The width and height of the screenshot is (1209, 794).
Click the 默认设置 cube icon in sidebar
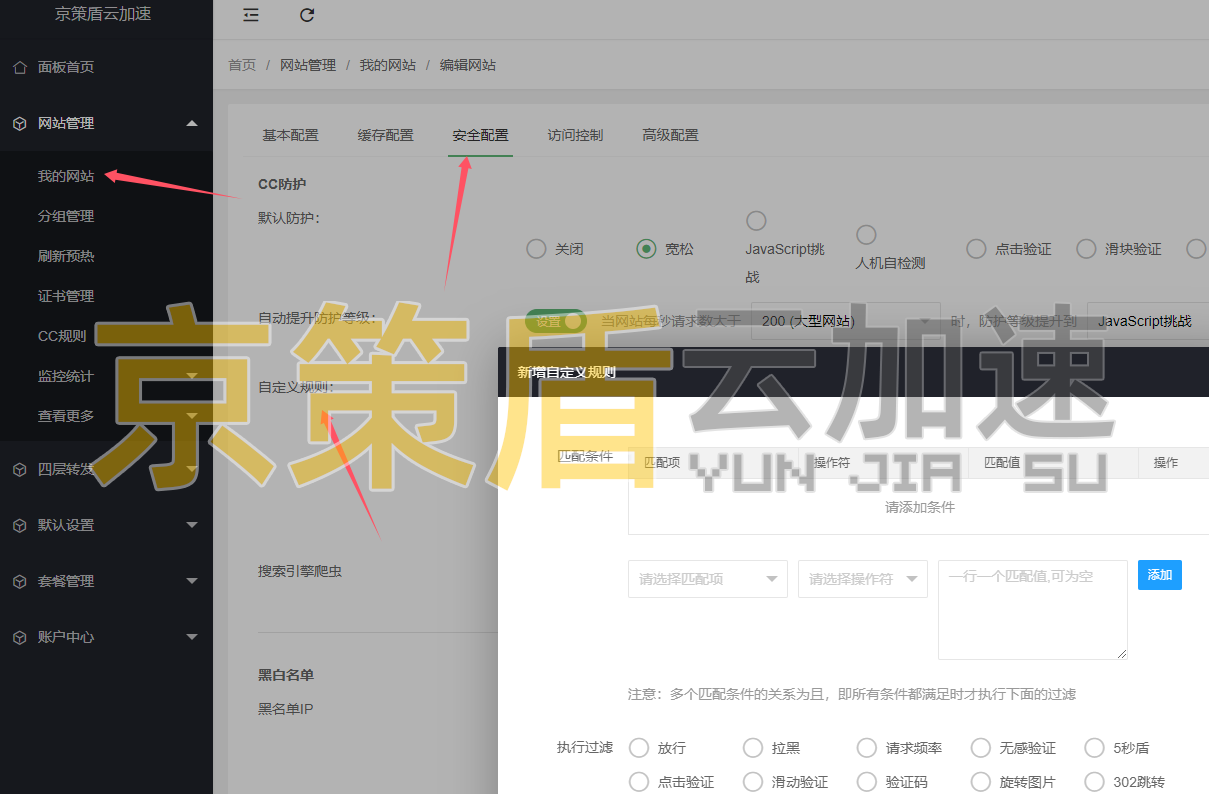[x=21, y=524]
